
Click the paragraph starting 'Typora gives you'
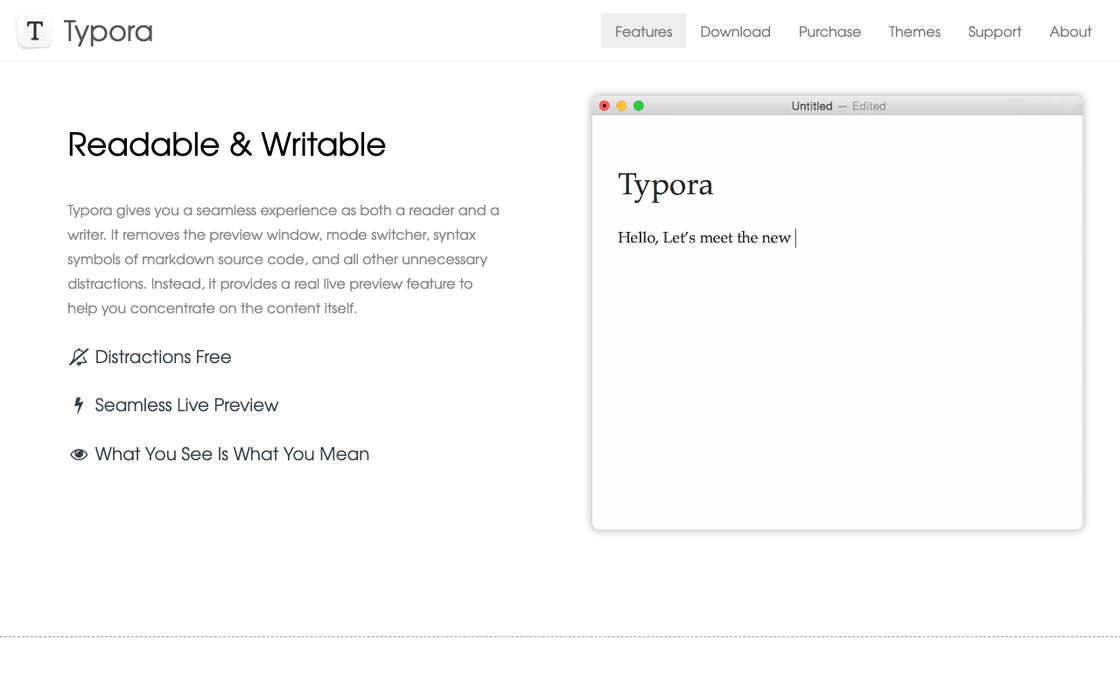(x=284, y=259)
